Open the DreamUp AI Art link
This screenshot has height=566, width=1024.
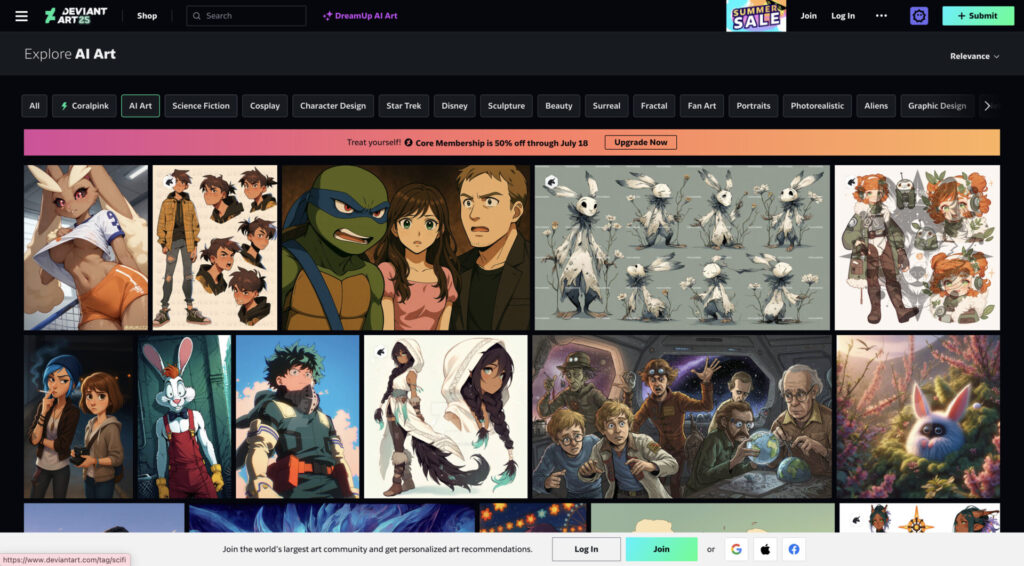360,16
